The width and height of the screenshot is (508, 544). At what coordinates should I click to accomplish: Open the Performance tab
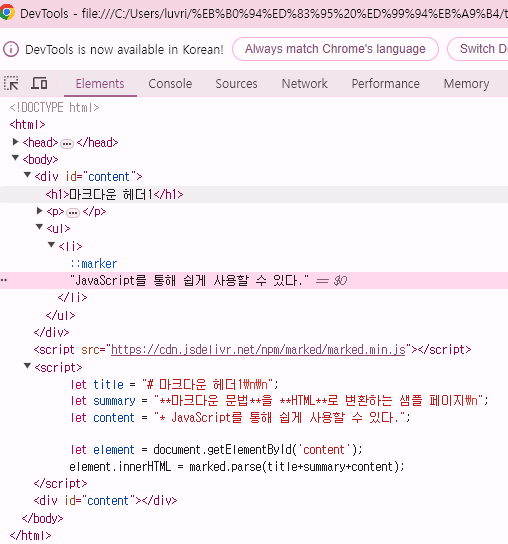pos(386,84)
